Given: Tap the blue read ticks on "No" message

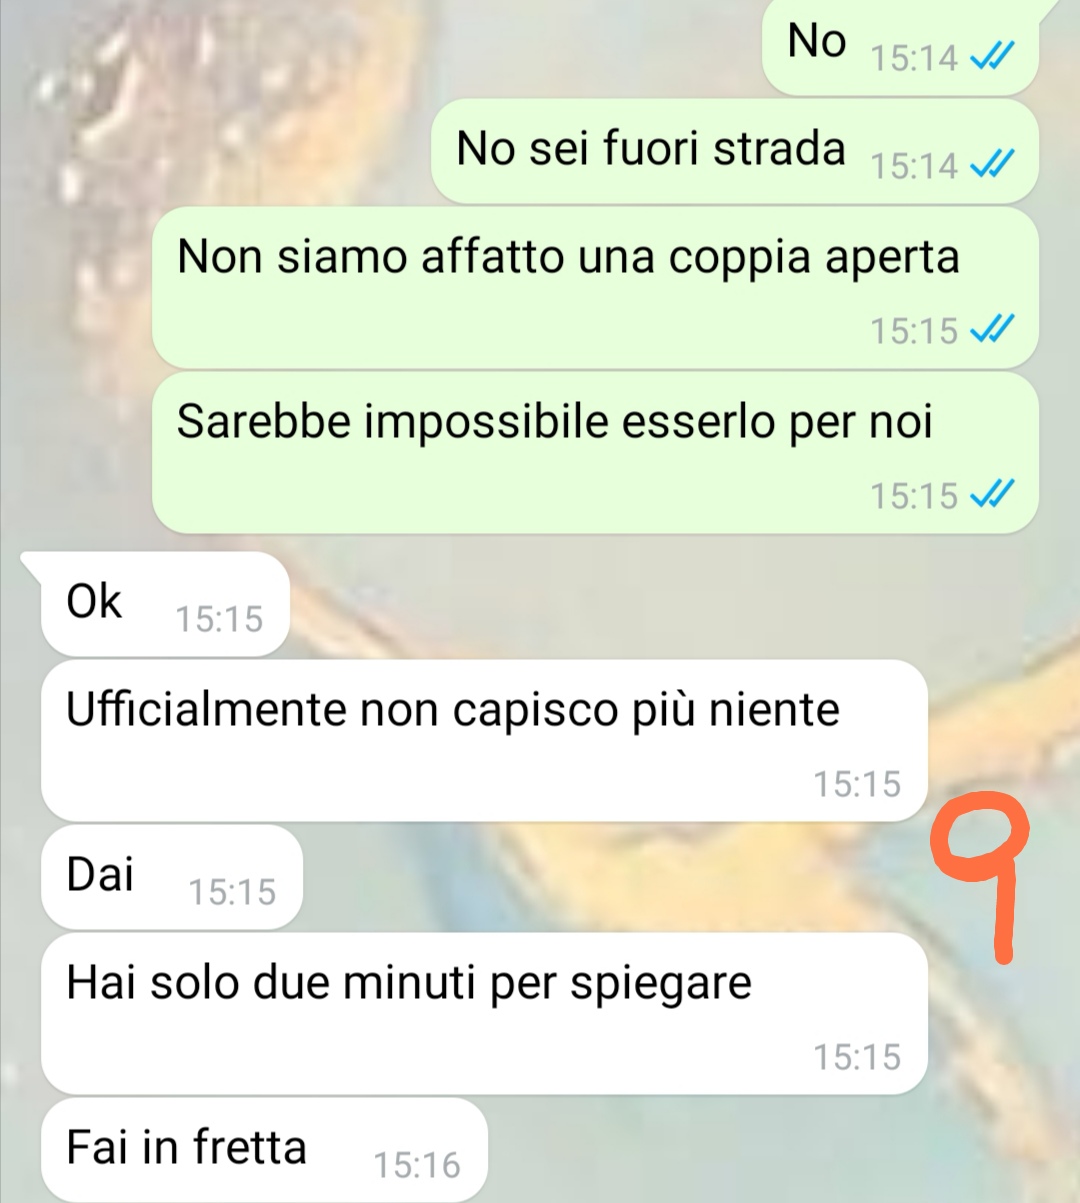Looking at the screenshot, I should pos(993,57).
